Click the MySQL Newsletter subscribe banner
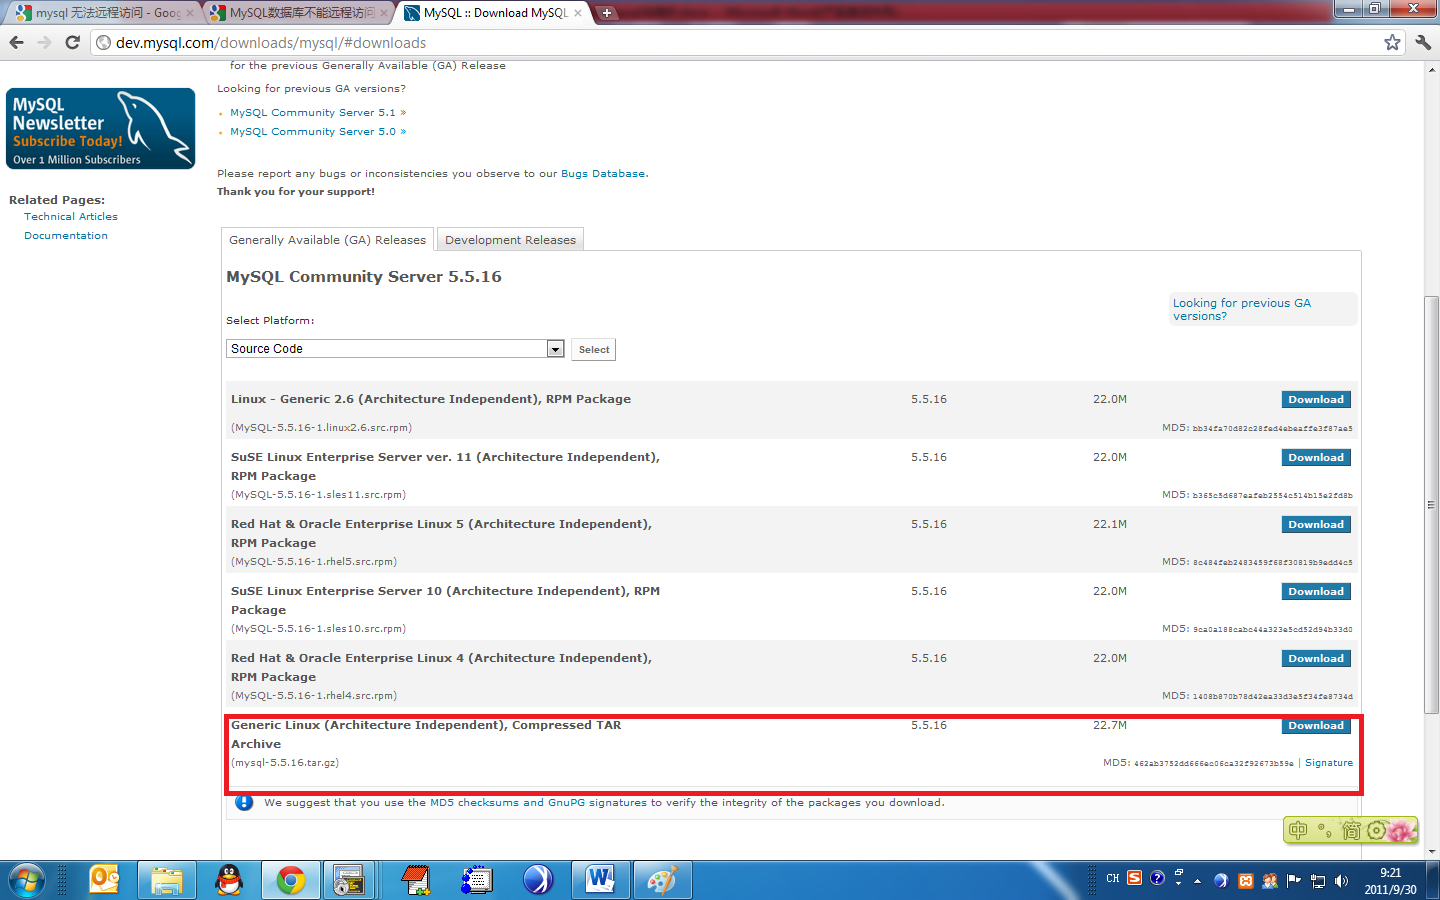The width and height of the screenshot is (1440, 900). point(101,129)
